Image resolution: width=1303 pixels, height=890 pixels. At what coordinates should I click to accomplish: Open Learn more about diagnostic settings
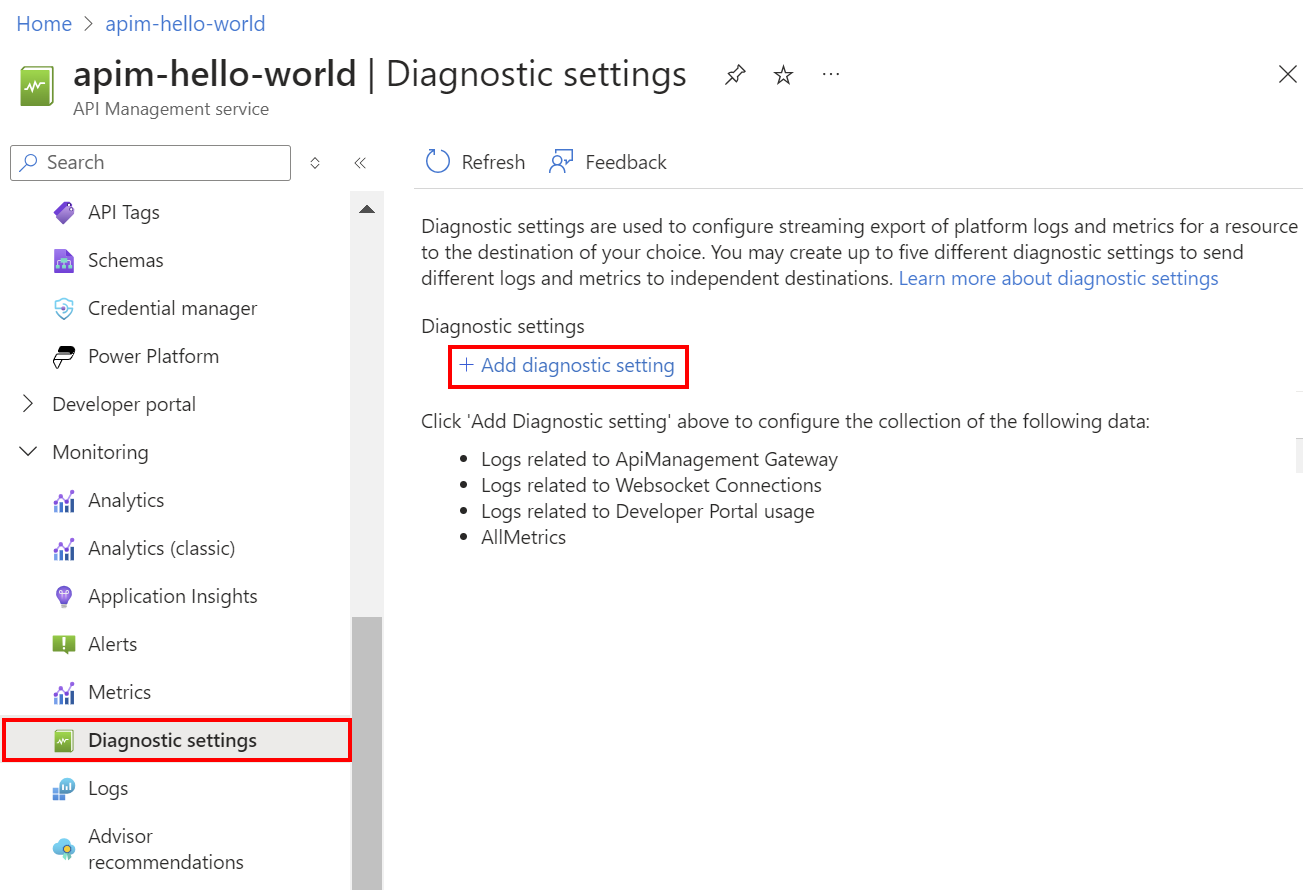tap(1058, 278)
